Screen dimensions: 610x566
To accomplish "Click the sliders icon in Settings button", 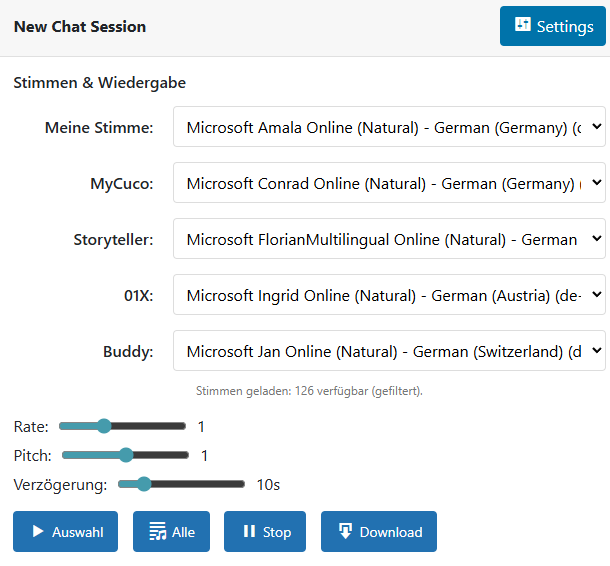I will point(522,25).
